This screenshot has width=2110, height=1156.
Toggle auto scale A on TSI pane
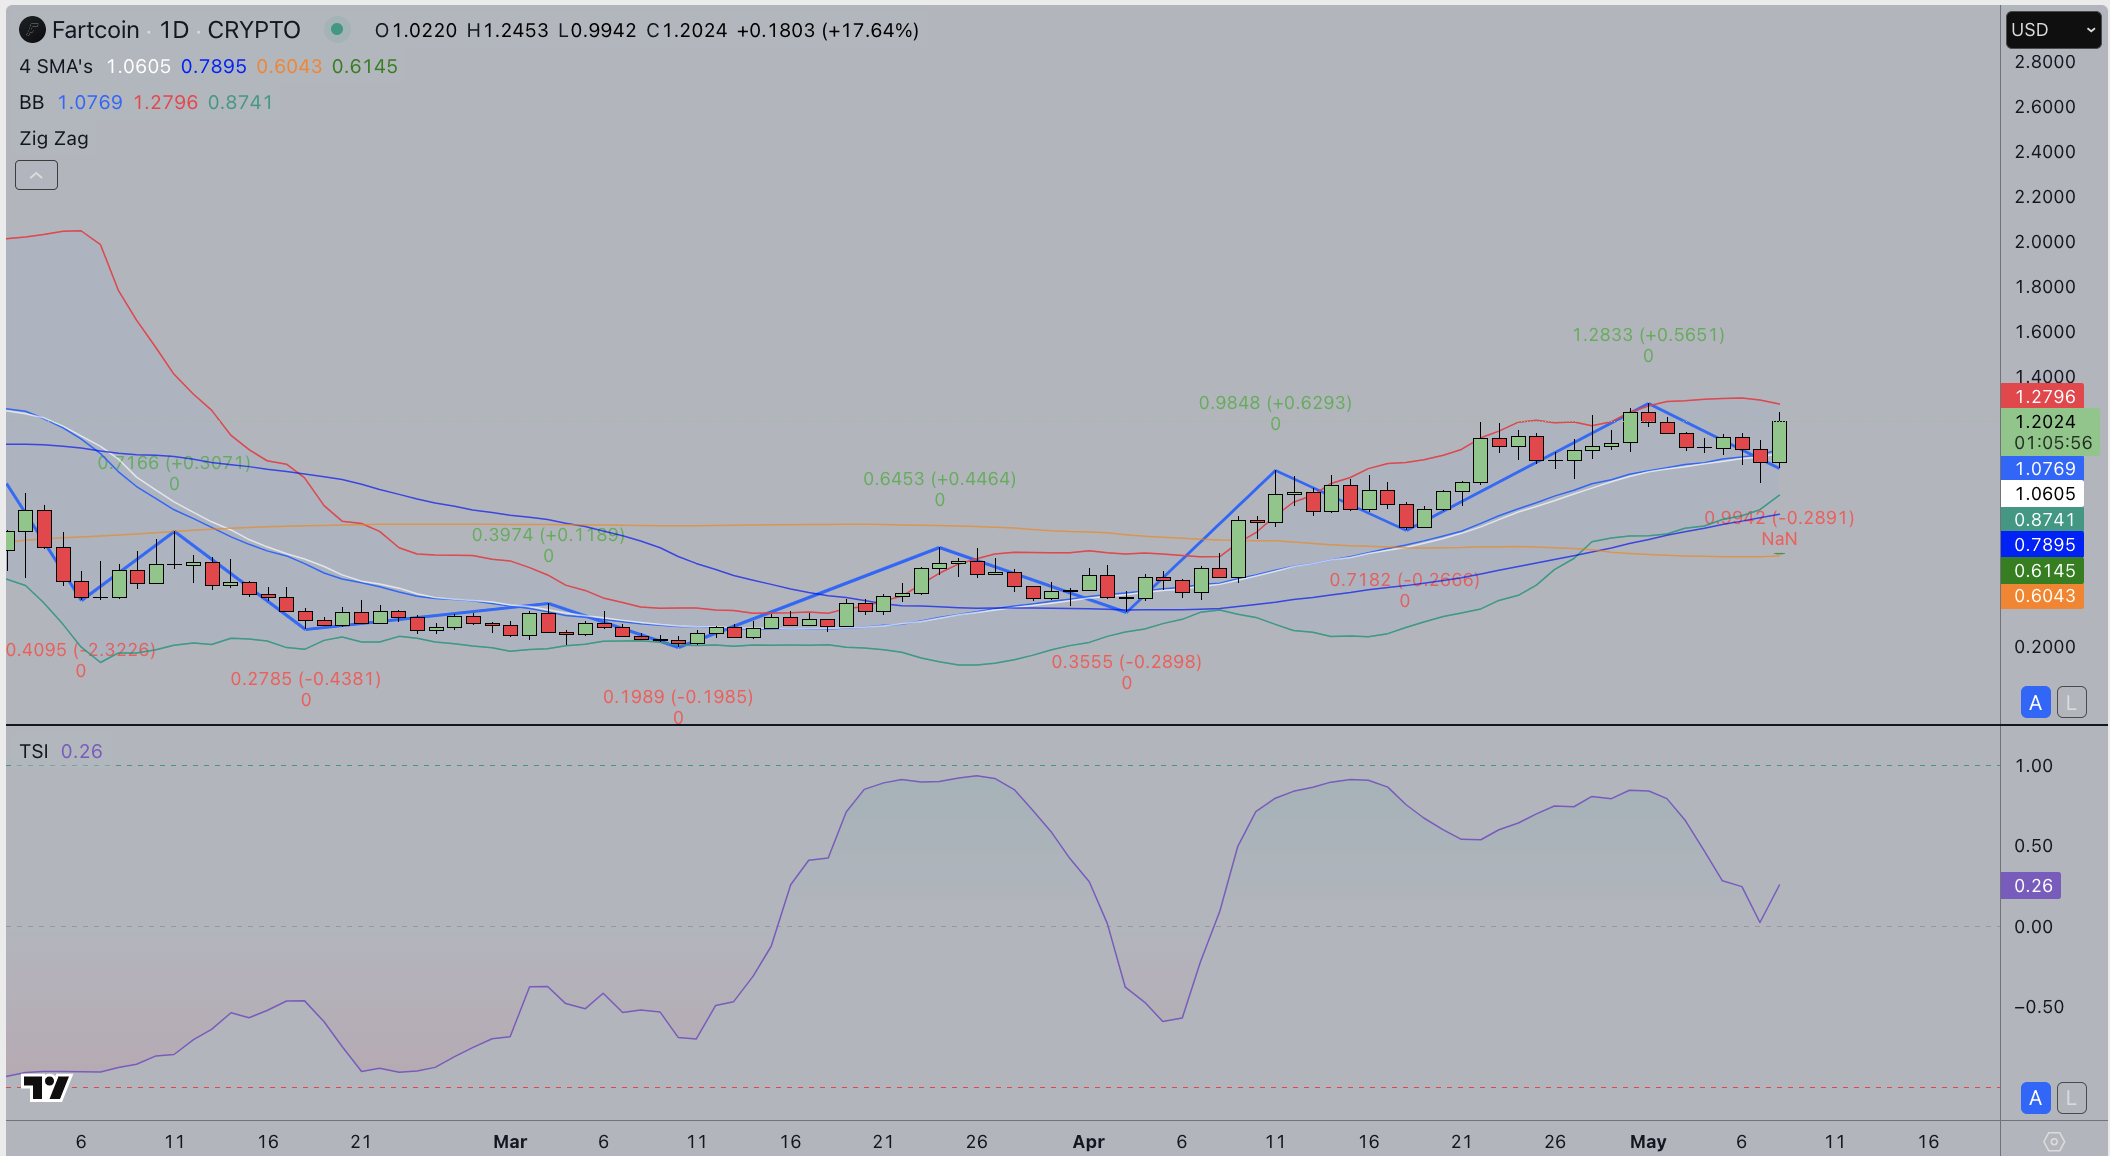pos(2035,1098)
